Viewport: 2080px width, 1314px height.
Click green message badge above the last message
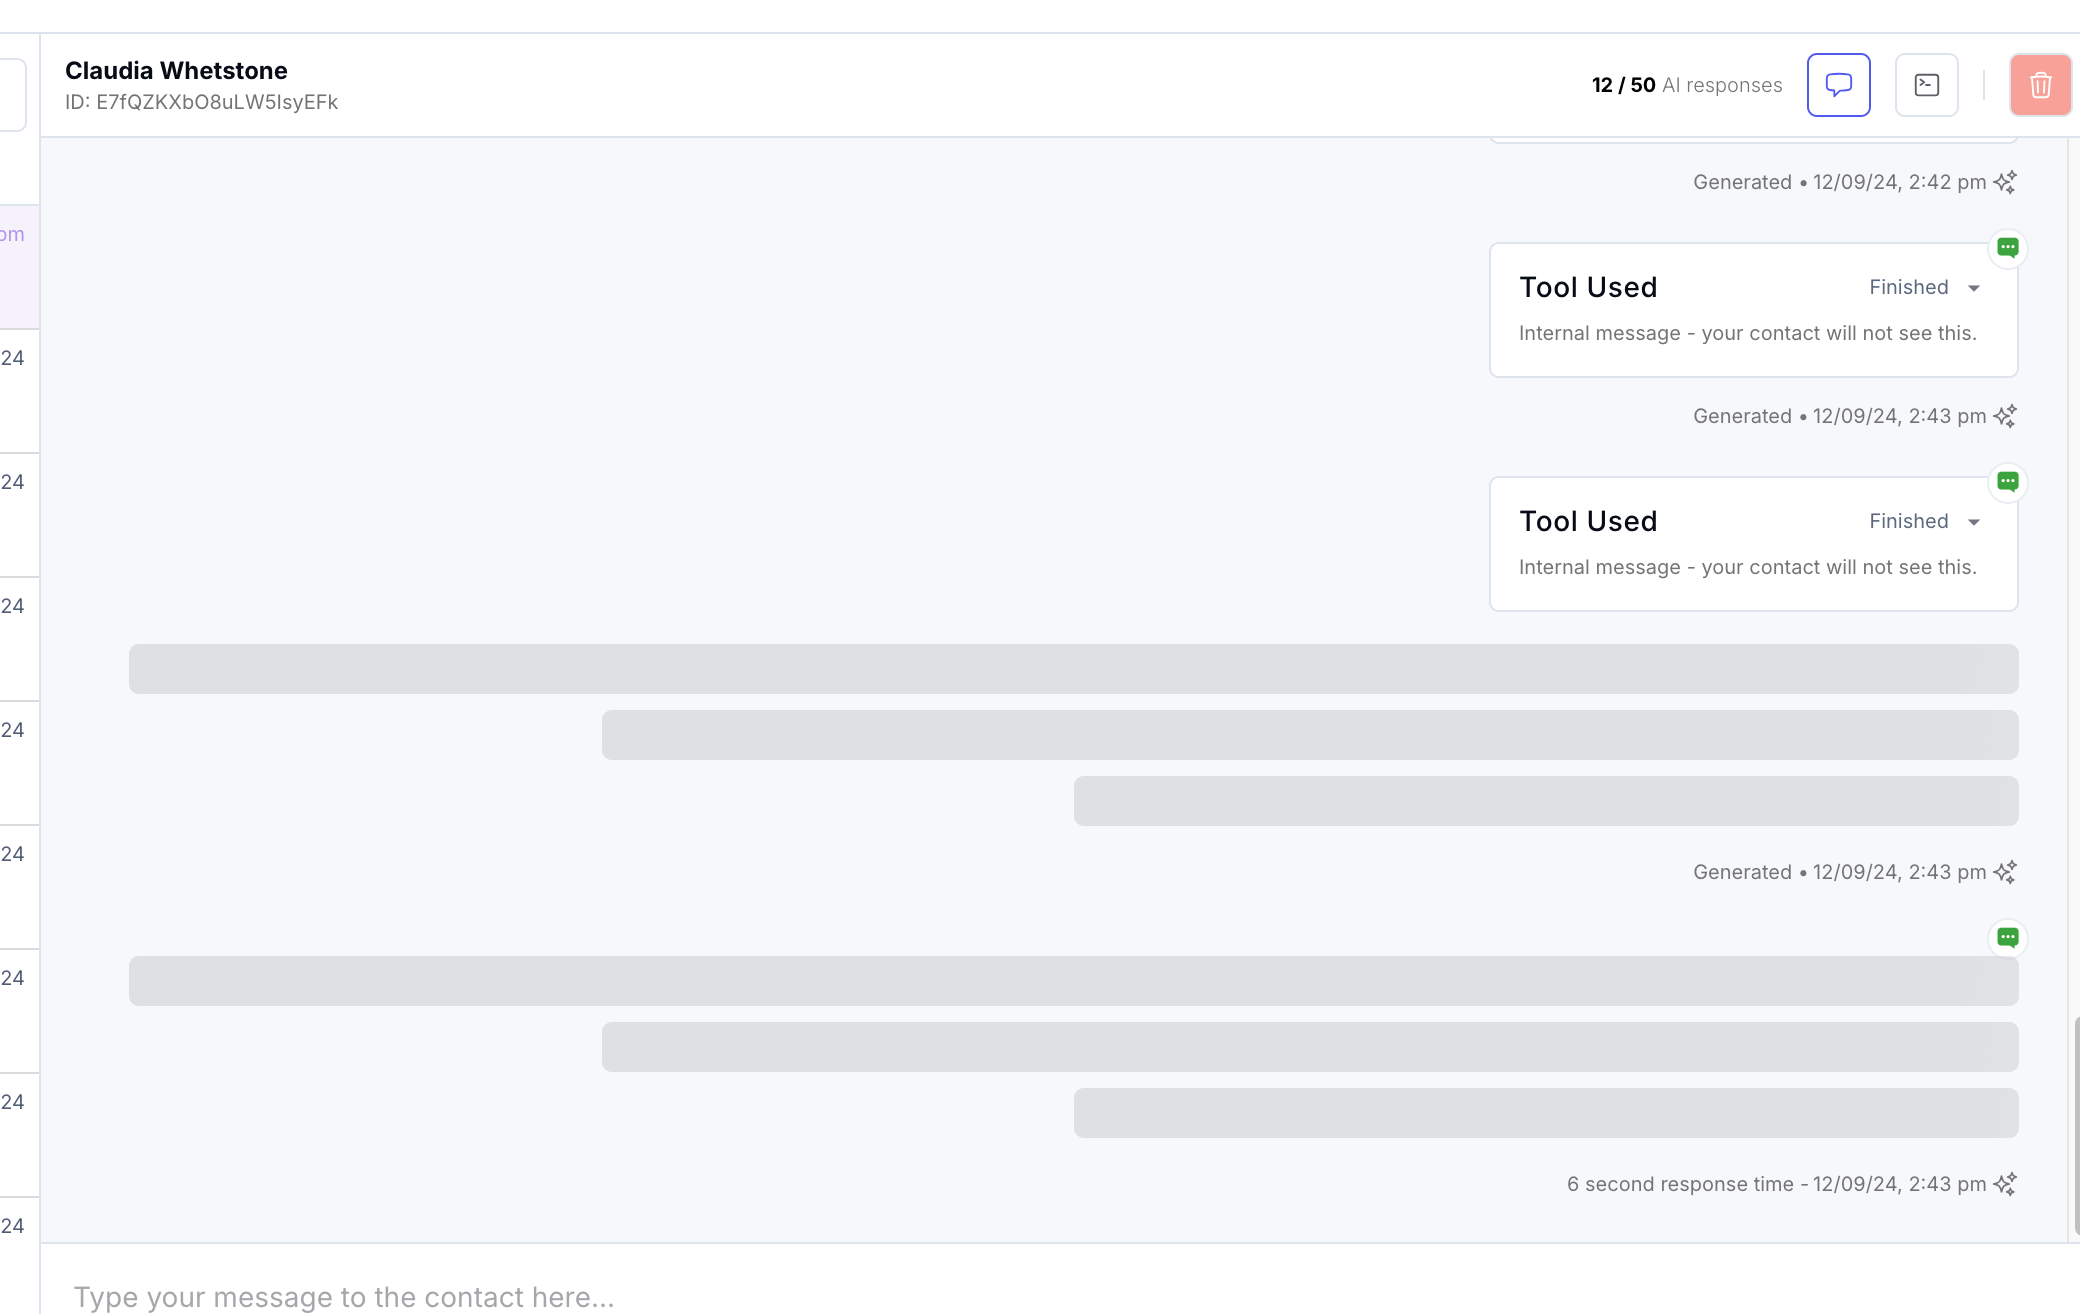tap(2007, 937)
